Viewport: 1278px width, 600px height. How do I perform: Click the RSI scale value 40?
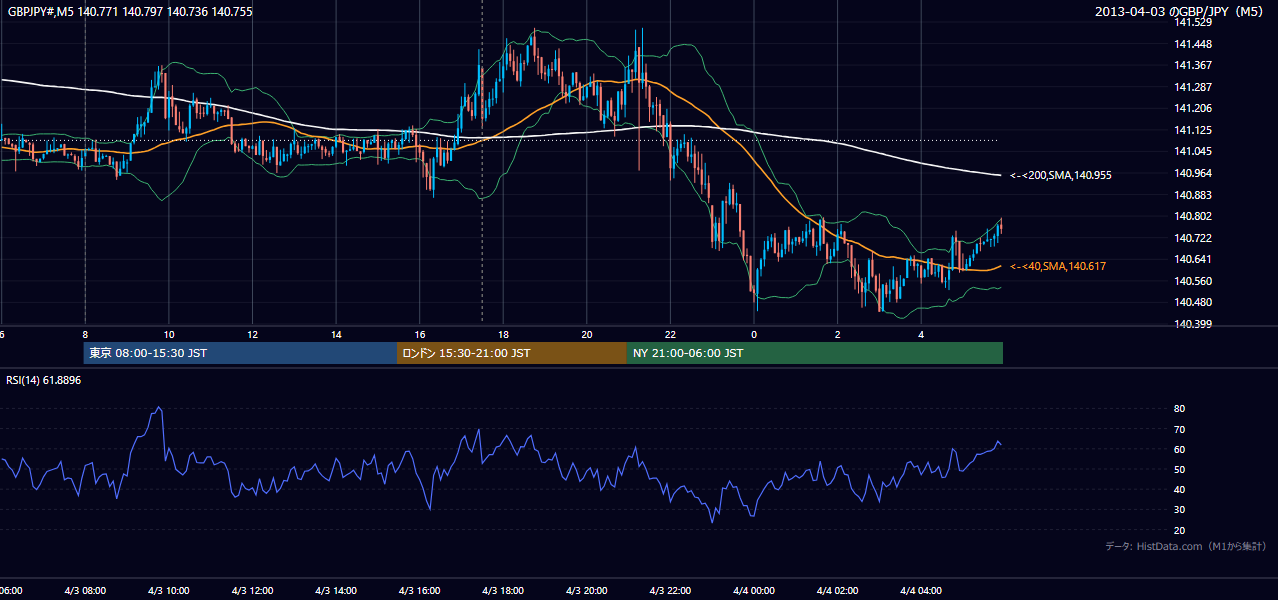1179,490
